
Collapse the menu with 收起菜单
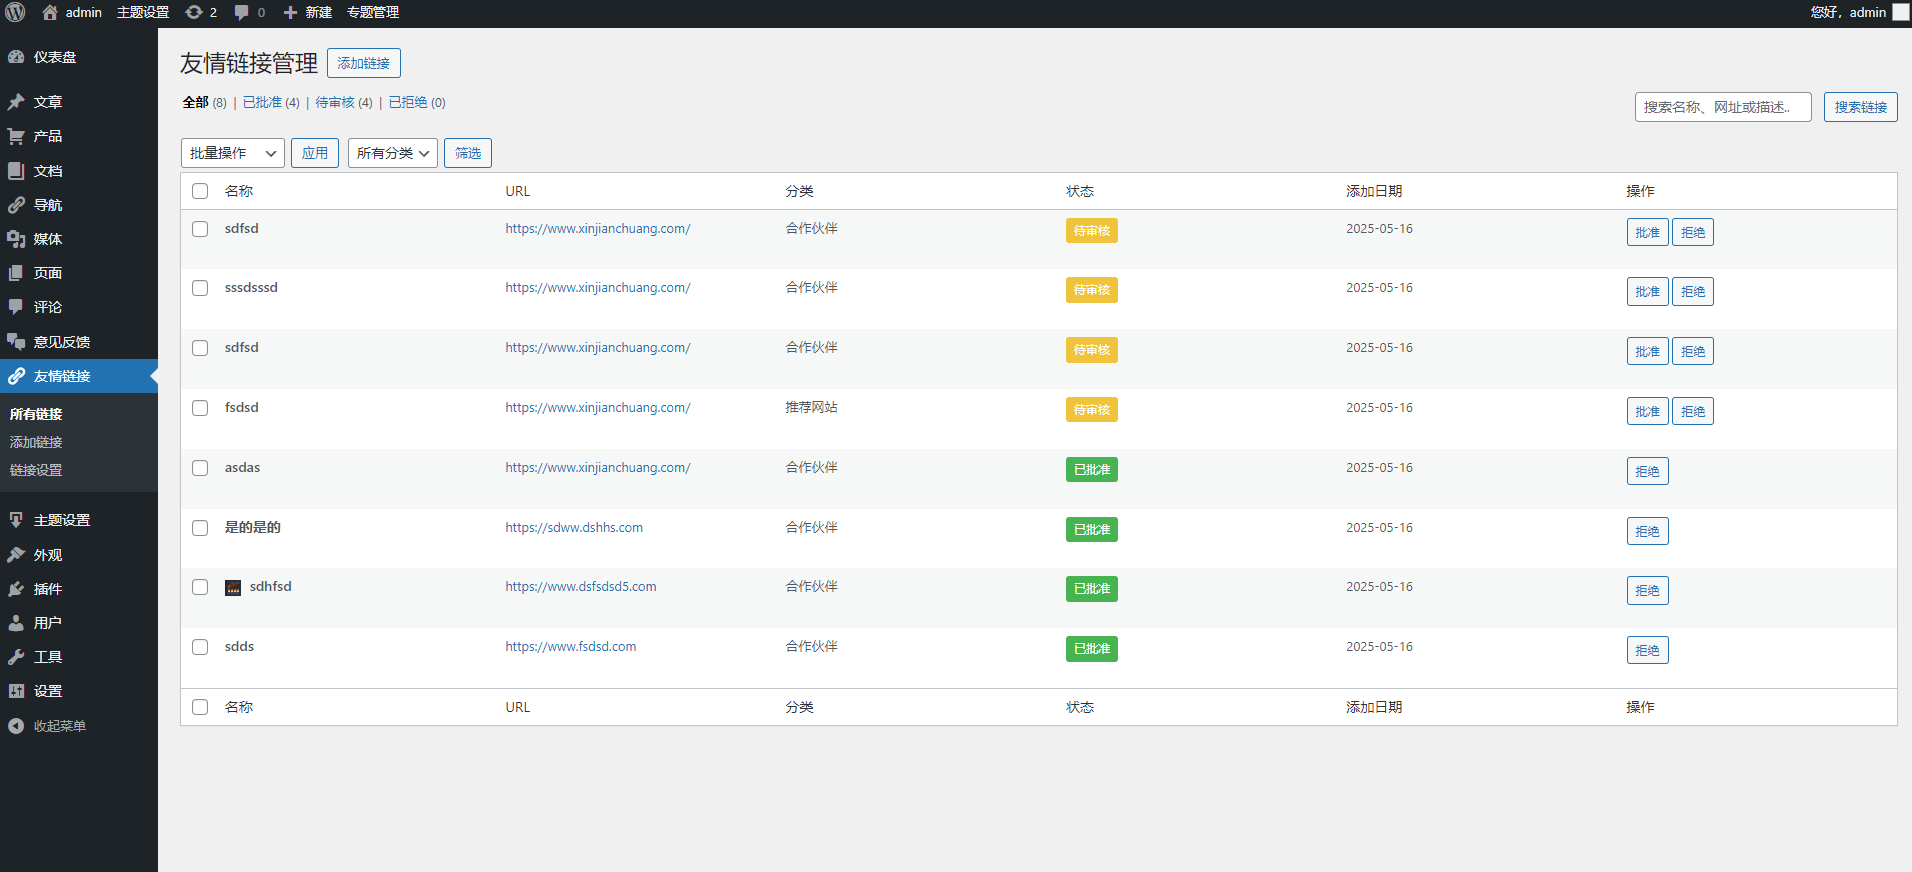(x=58, y=726)
